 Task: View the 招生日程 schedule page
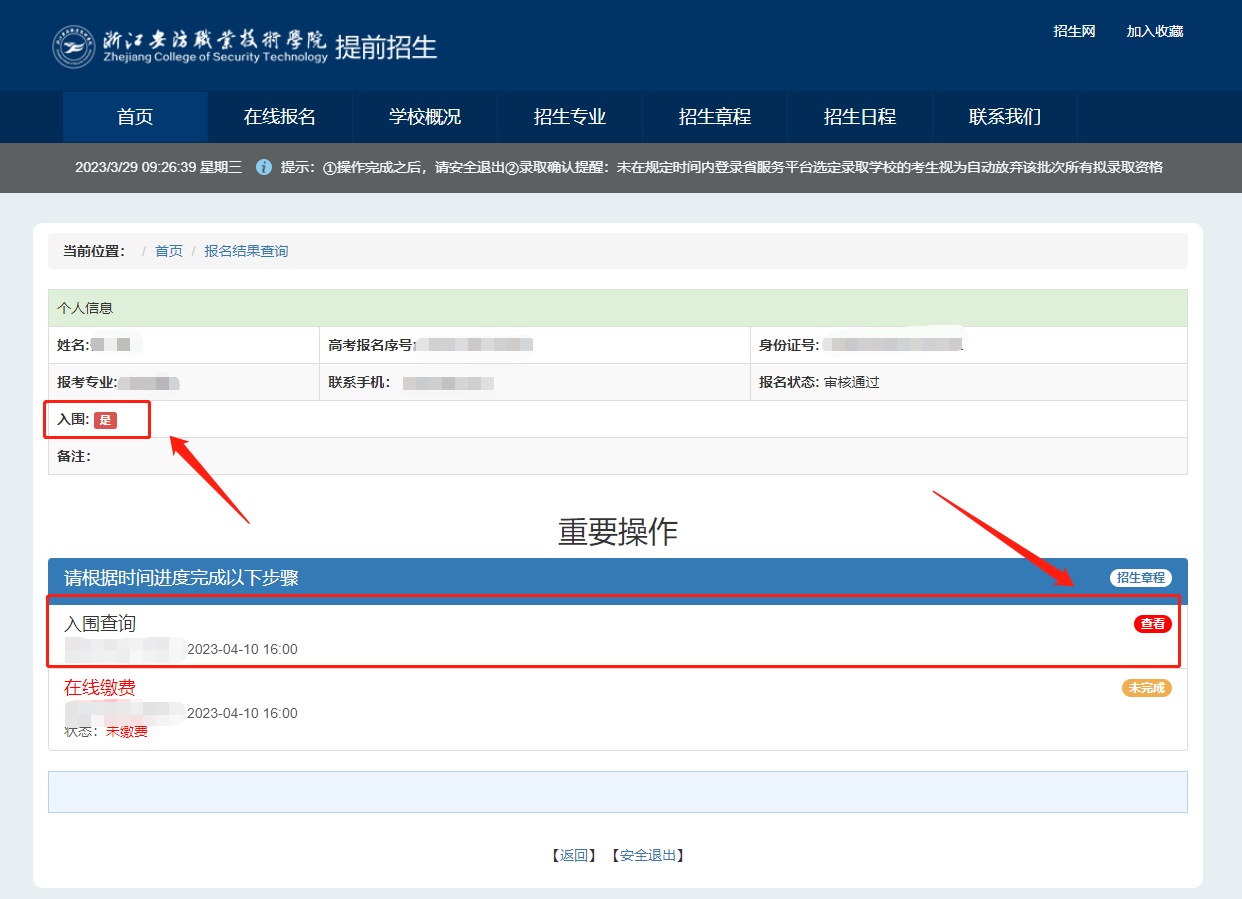coord(860,117)
